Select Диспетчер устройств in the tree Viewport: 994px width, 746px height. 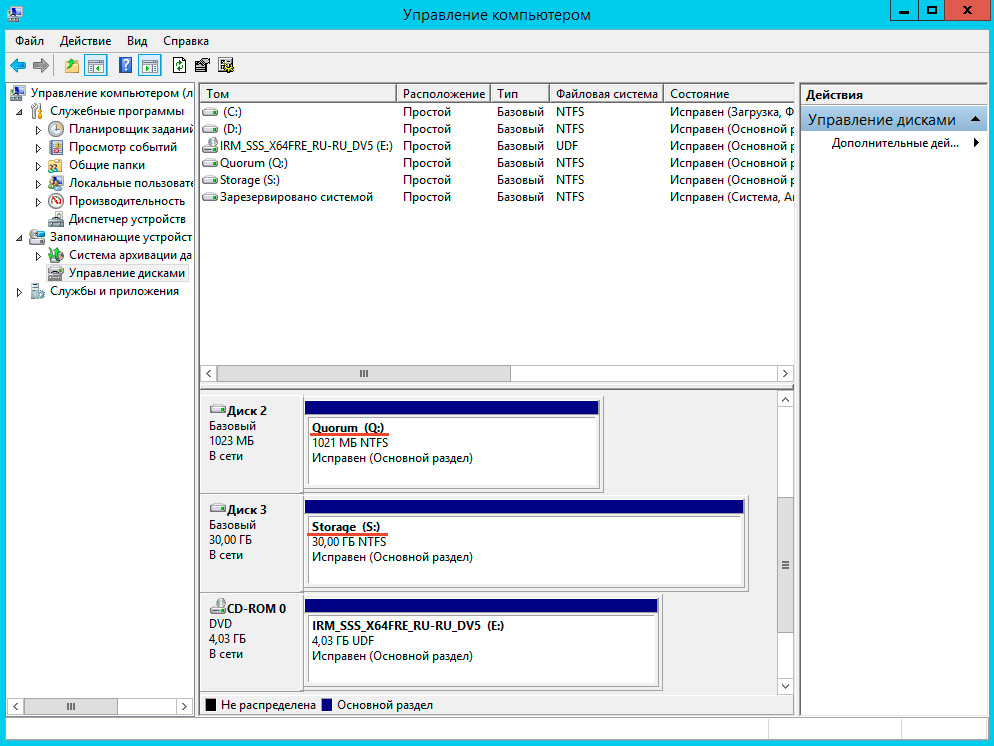coord(127,219)
